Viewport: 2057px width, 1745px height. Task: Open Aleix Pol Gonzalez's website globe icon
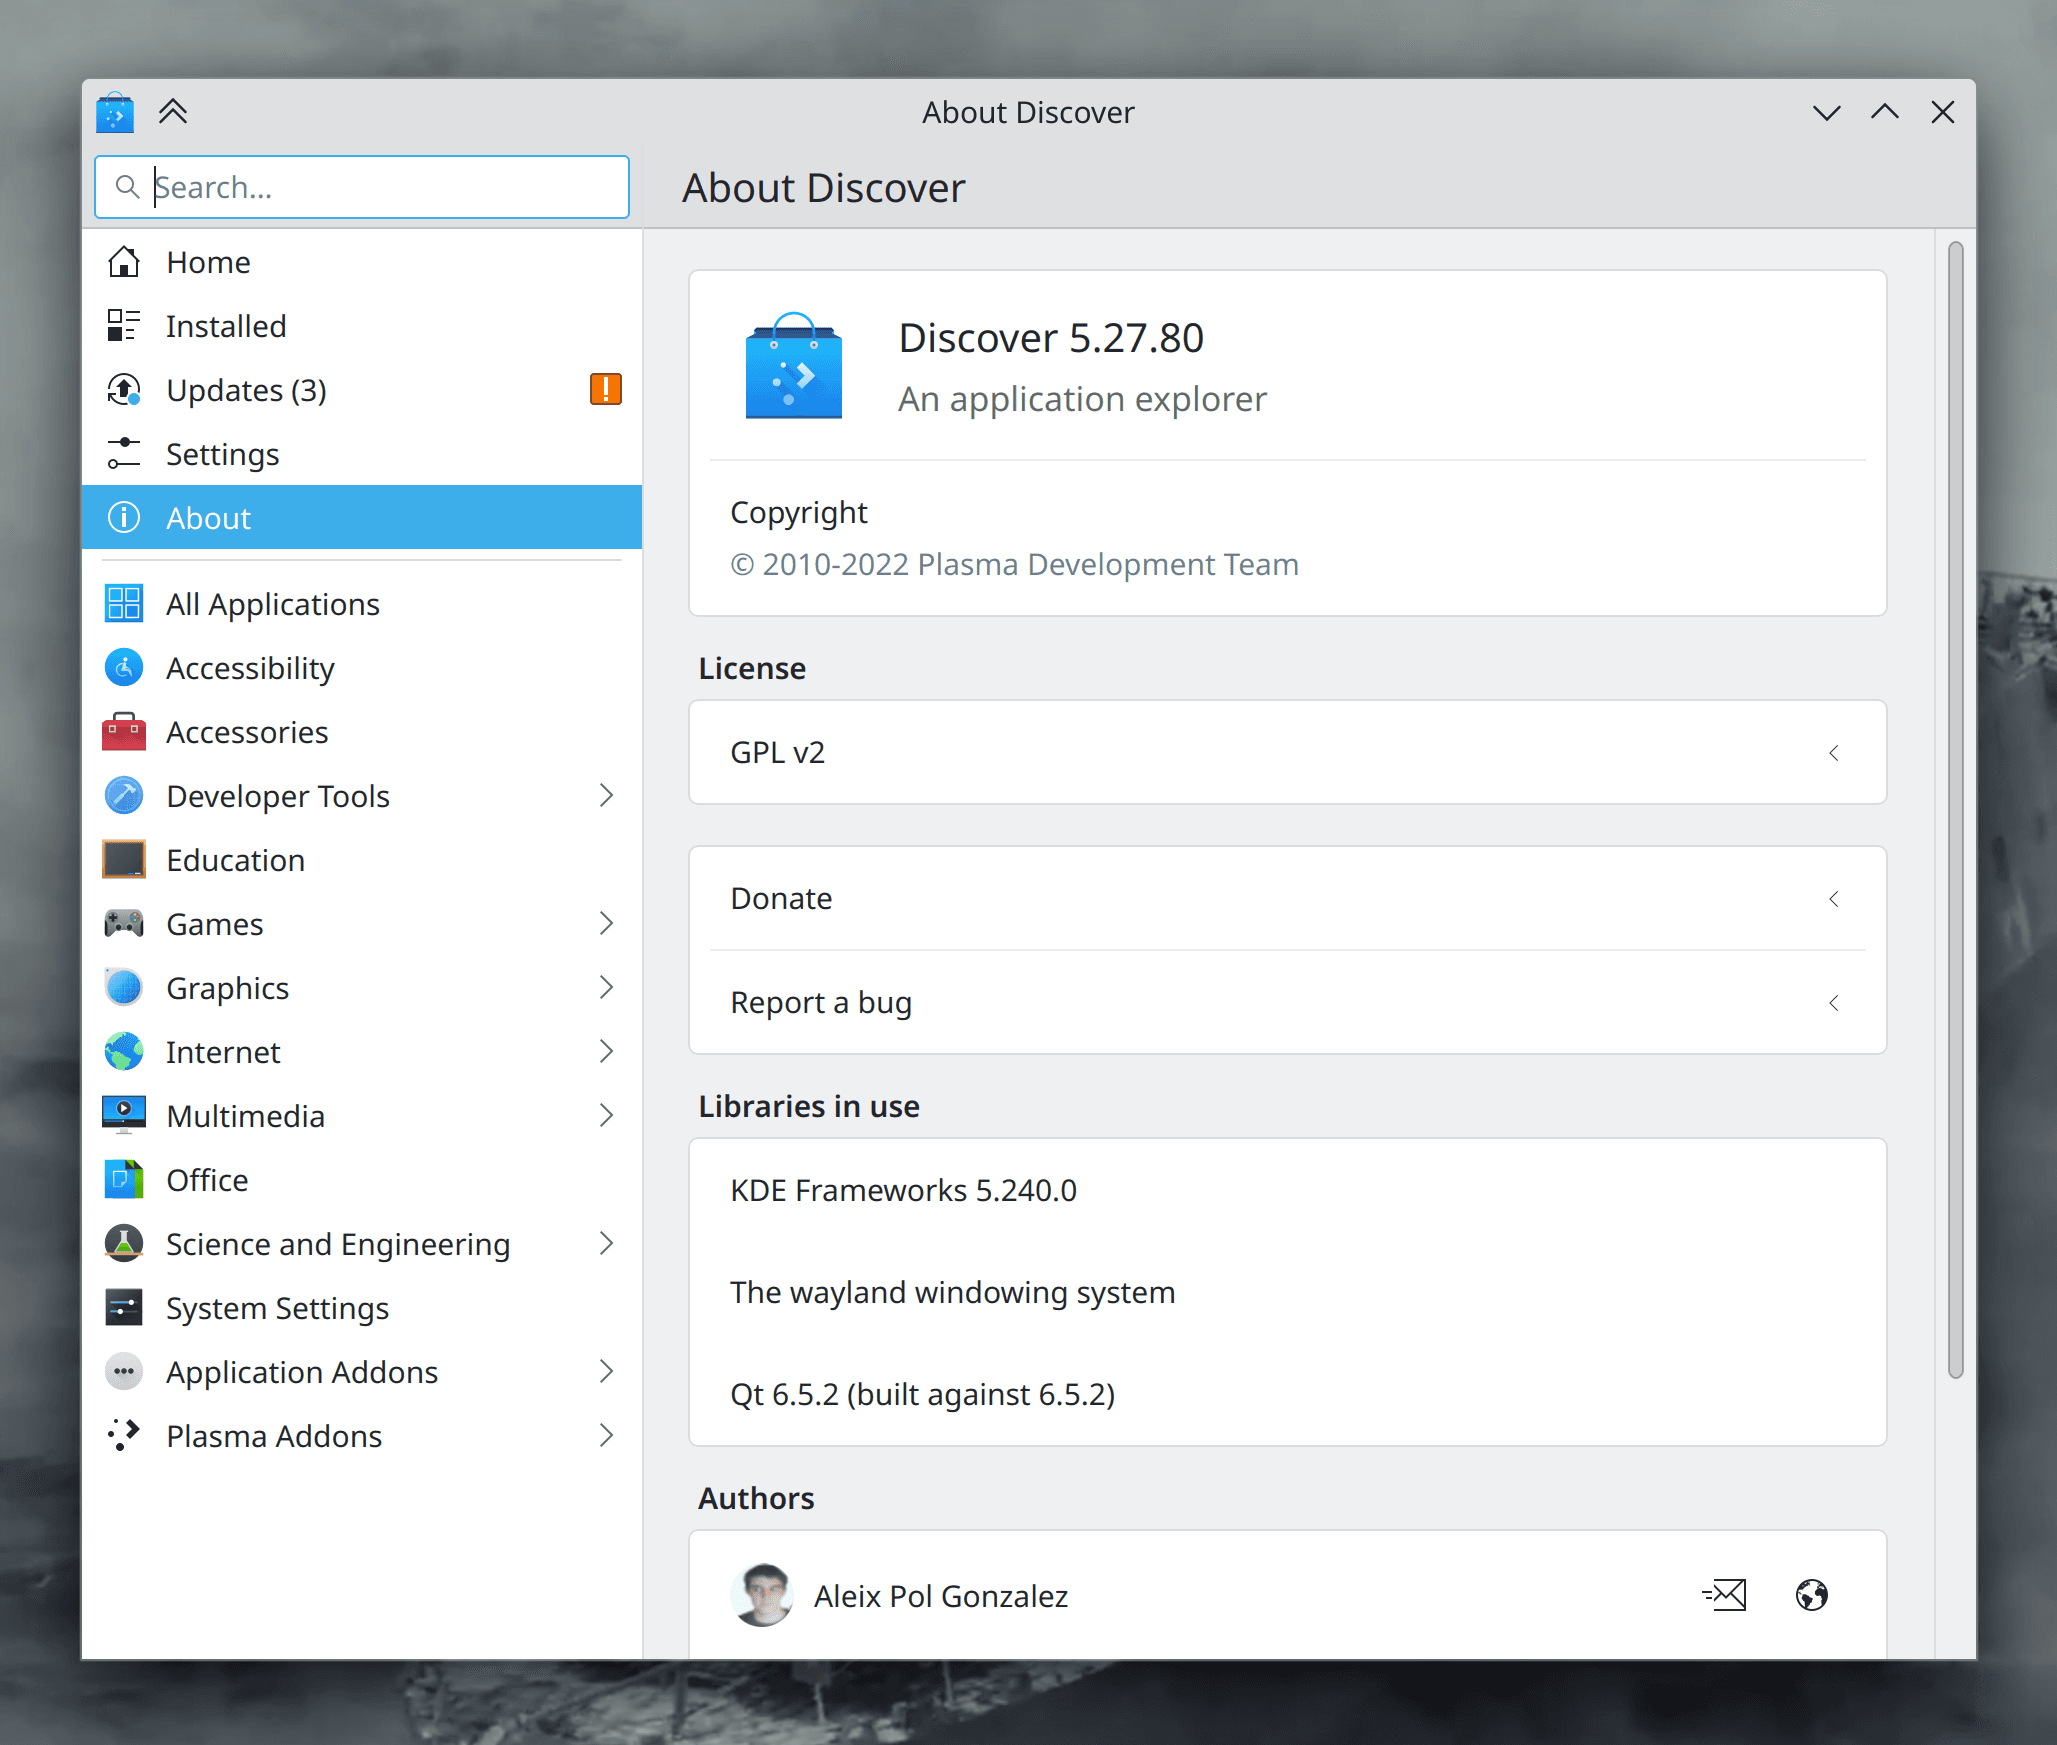point(1811,1595)
